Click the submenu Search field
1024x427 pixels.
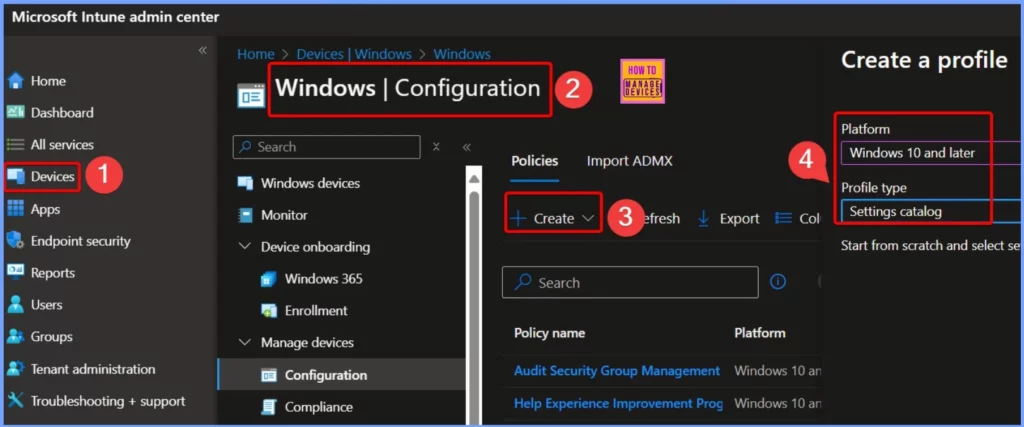pyautogui.click(x=327, y=147)
